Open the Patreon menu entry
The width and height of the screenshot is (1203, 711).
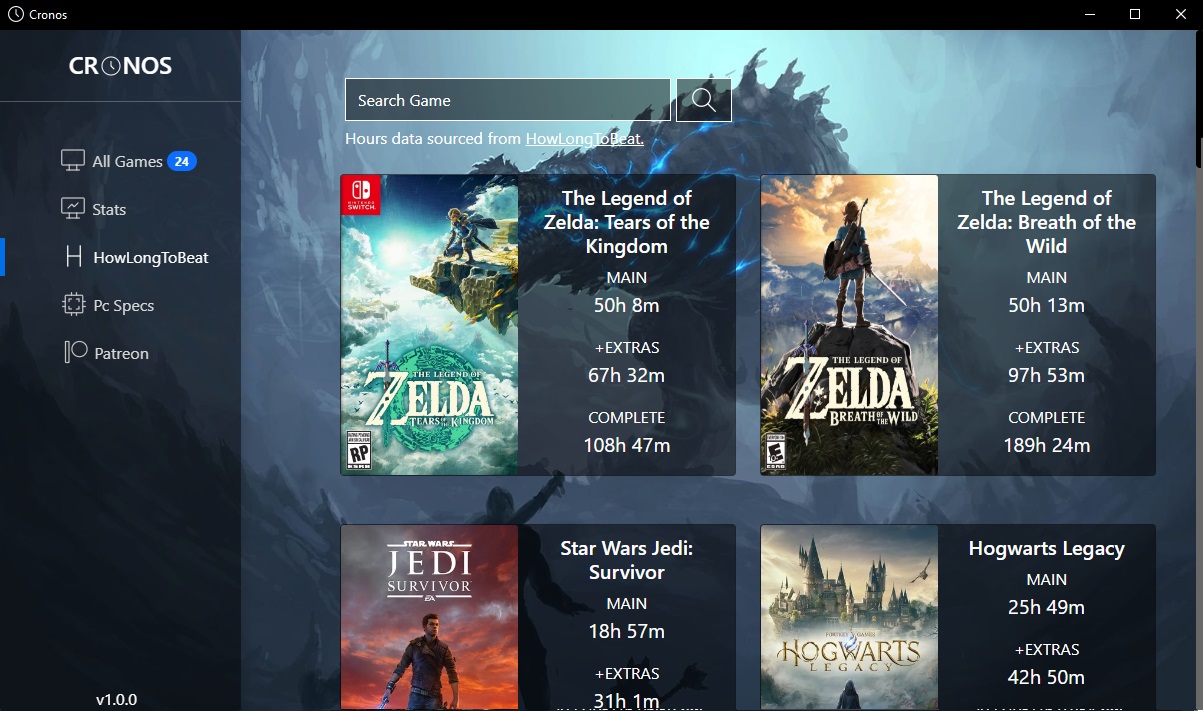tap(121, 353)
